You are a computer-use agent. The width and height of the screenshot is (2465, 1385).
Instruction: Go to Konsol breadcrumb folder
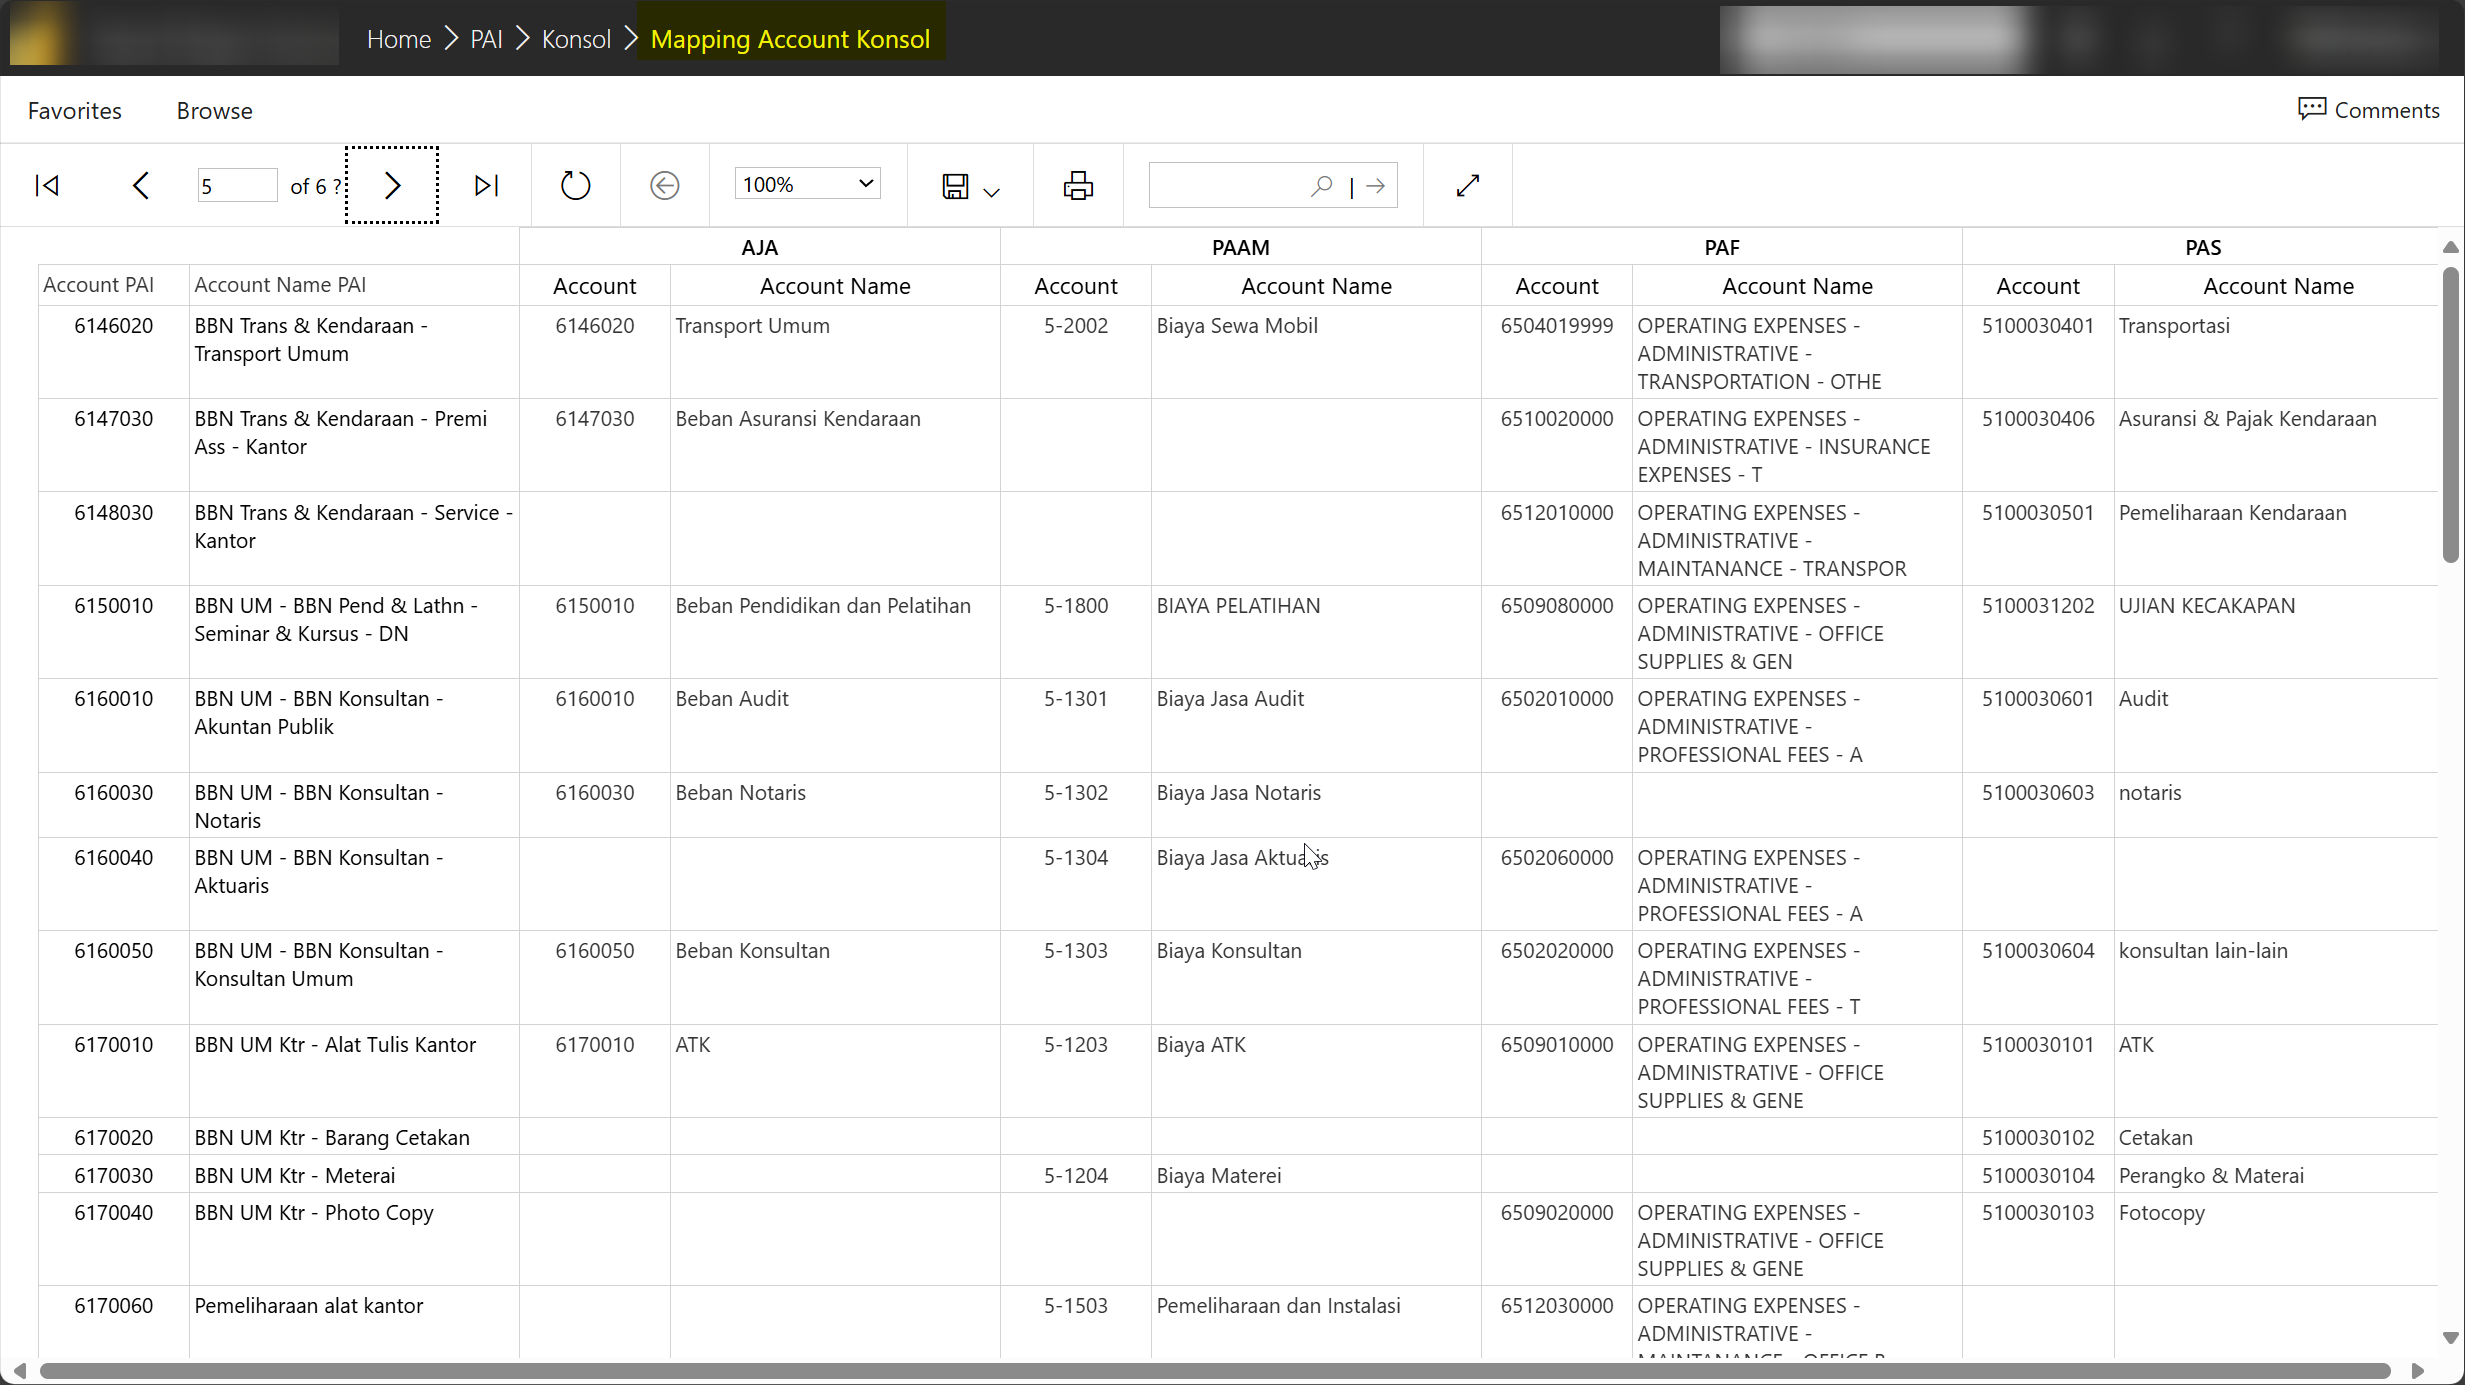tap(576, 39)
